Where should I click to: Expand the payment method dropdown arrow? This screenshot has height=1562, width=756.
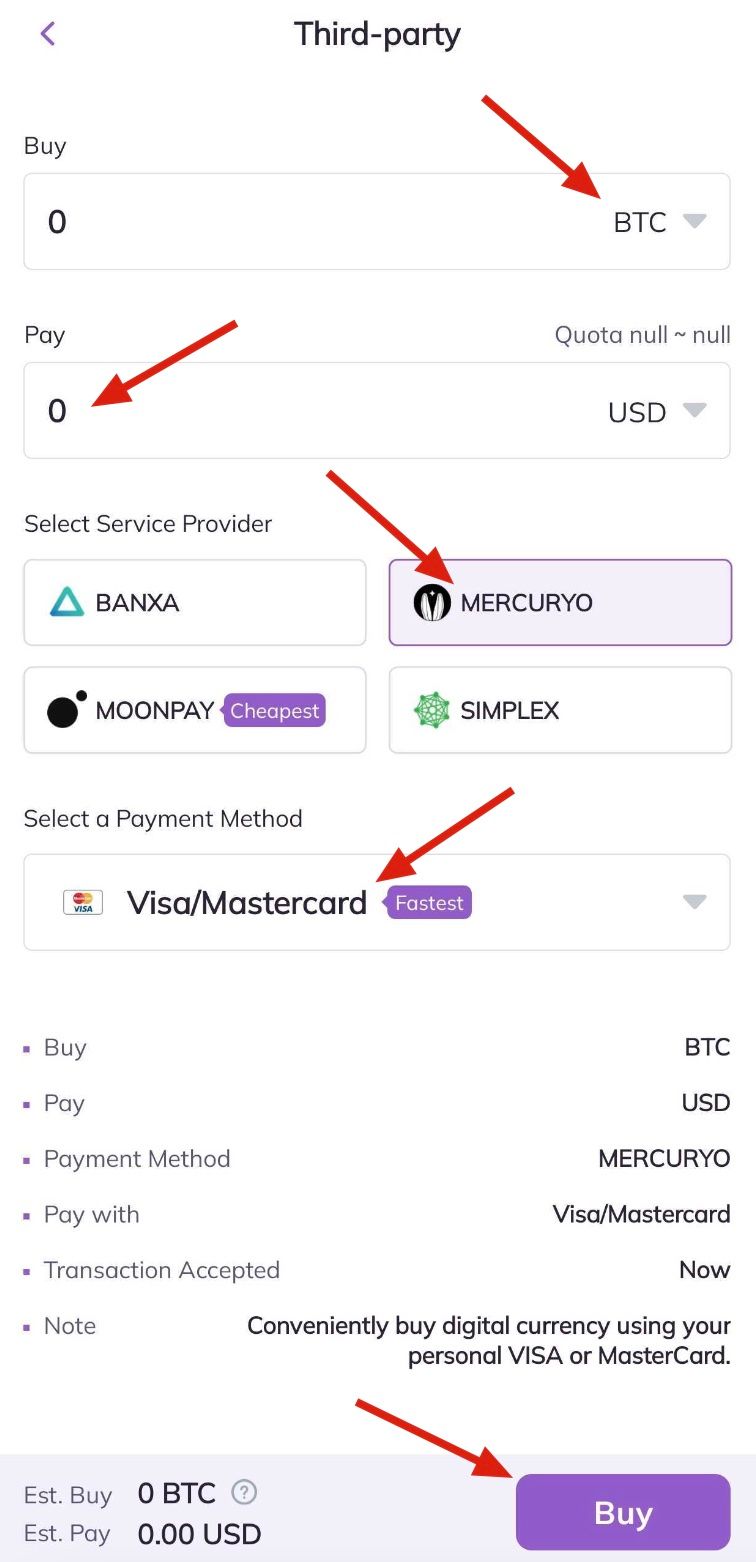coord(694,902)
